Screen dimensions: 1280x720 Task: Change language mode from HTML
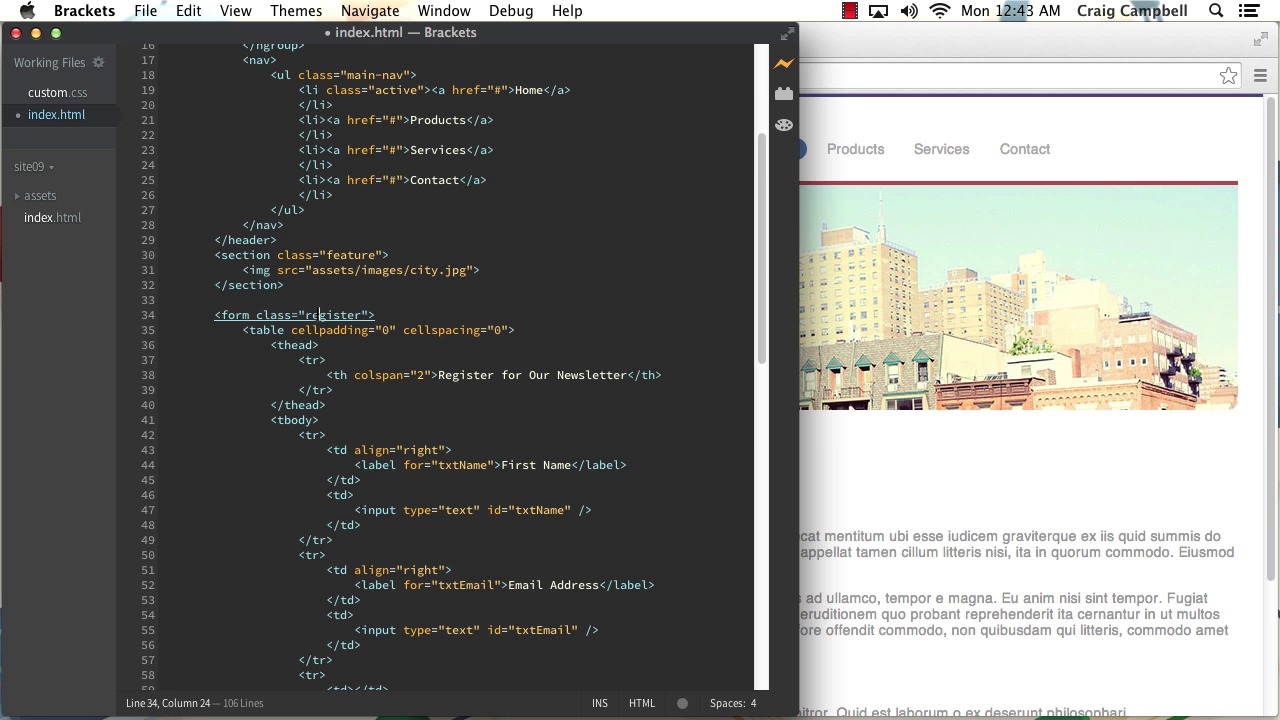(x=641, y=703)
